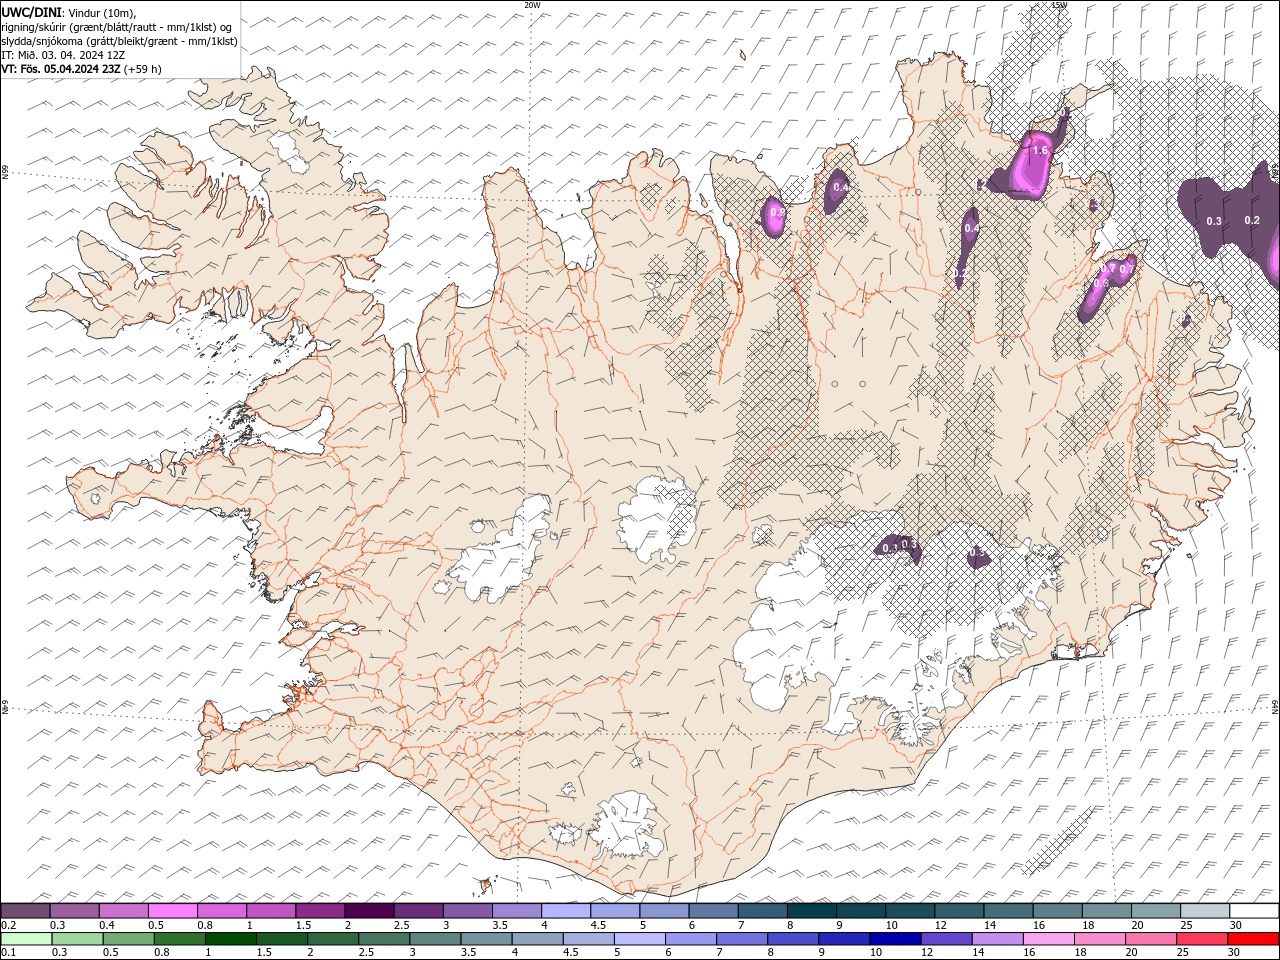Click the rain scale's '0.8' value label
1280x960 pixels.
161,952
